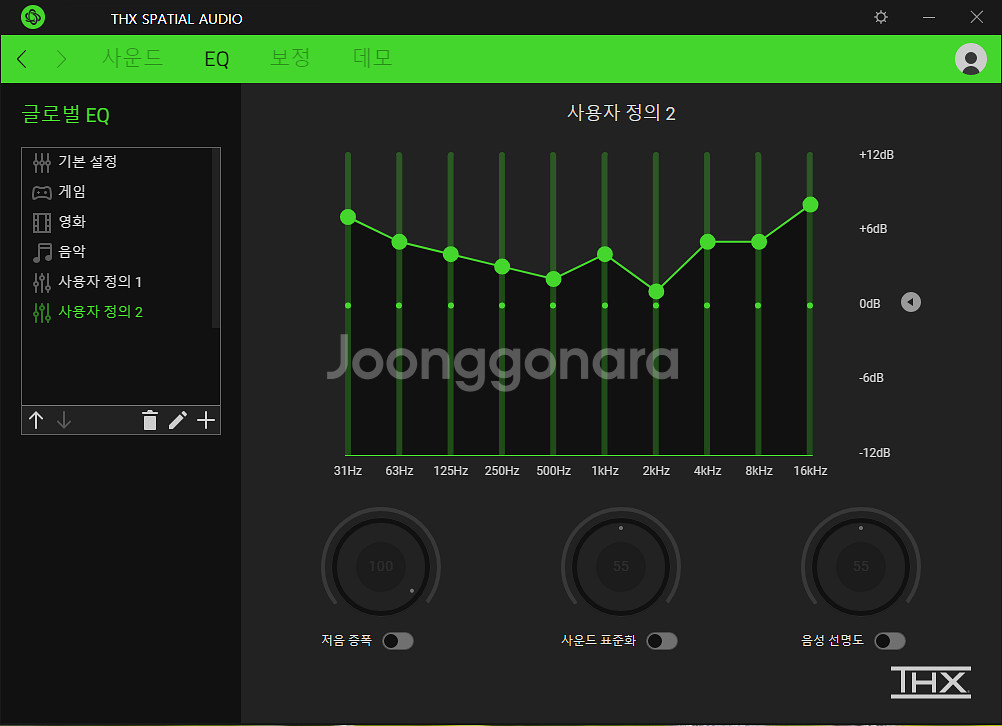Viewport: 1002px width, 726px height.
Task: Click the 1kHz EQ slider handle
Action: click(x=605, y=254)
